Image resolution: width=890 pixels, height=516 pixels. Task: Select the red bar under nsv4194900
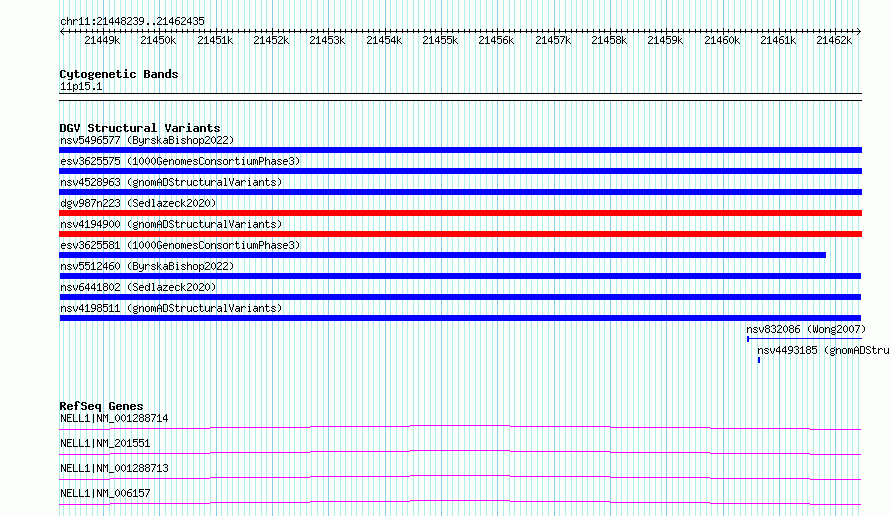460,234
